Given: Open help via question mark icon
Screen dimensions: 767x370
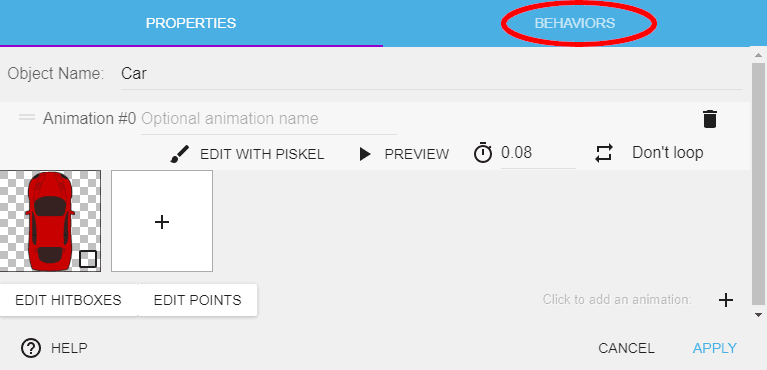Looking at the screenshot, I should (31, 348).
